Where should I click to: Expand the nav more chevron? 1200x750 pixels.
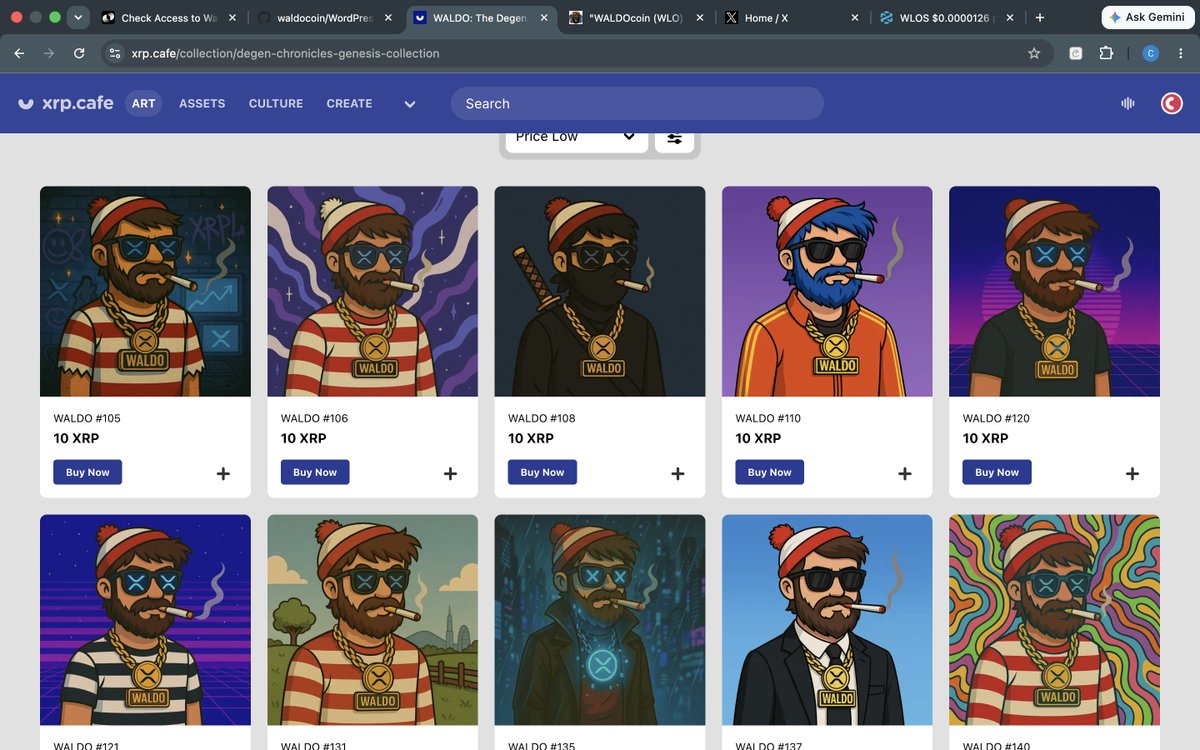click(409, 104)
